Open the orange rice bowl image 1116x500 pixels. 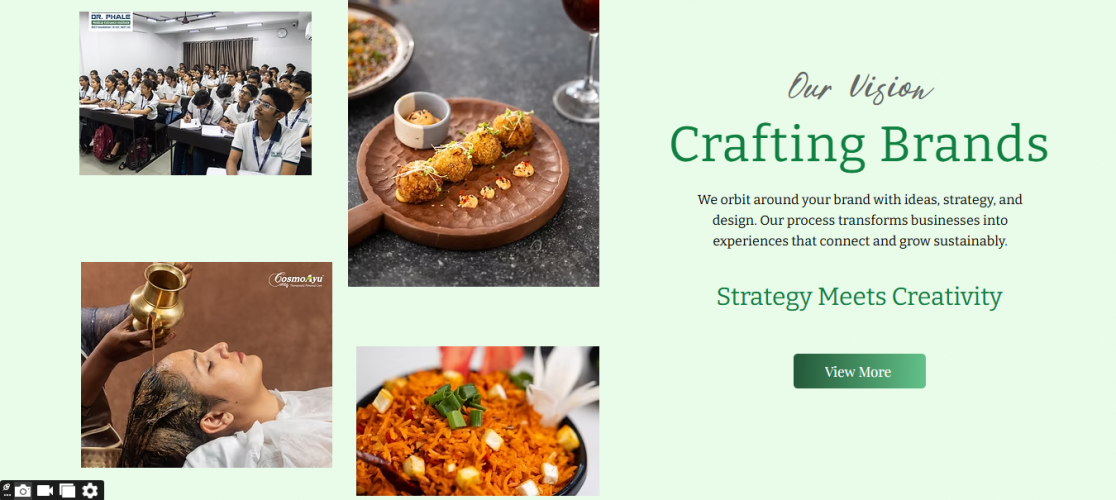coord(478,421)
